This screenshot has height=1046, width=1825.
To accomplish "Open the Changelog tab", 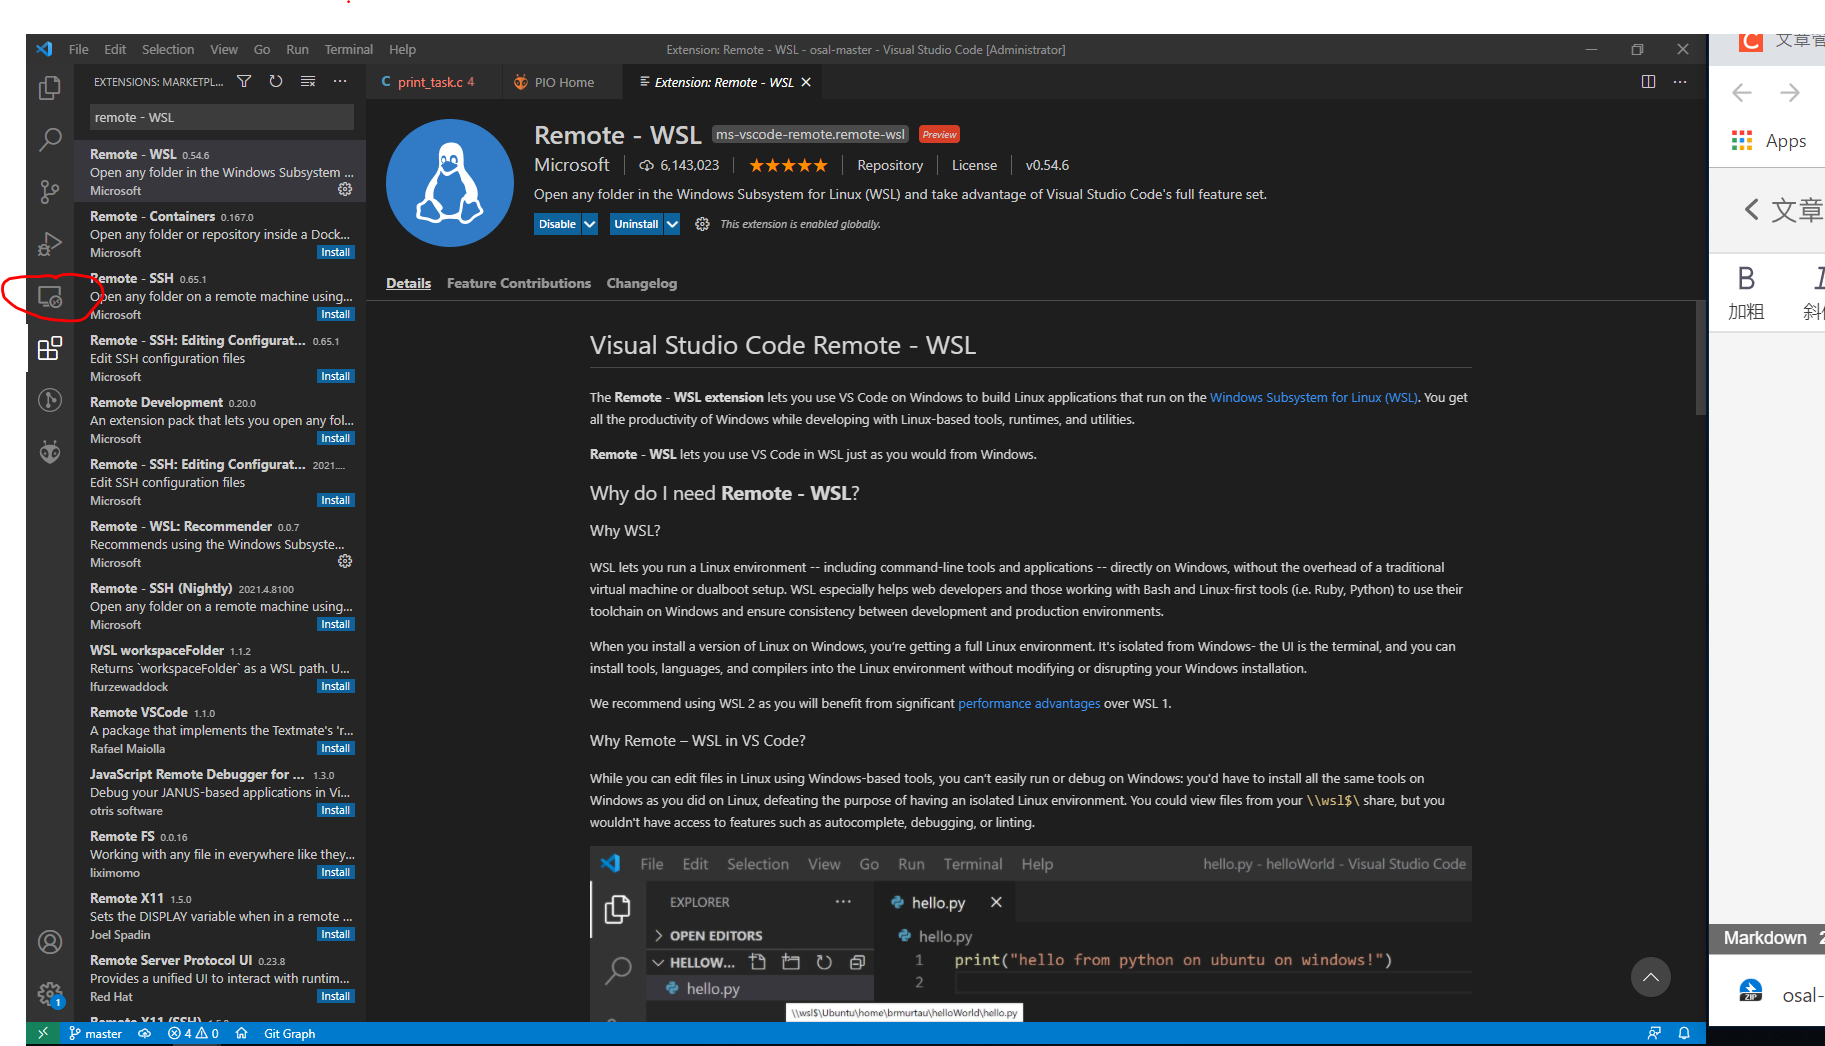I will click(x=642, y=283).
